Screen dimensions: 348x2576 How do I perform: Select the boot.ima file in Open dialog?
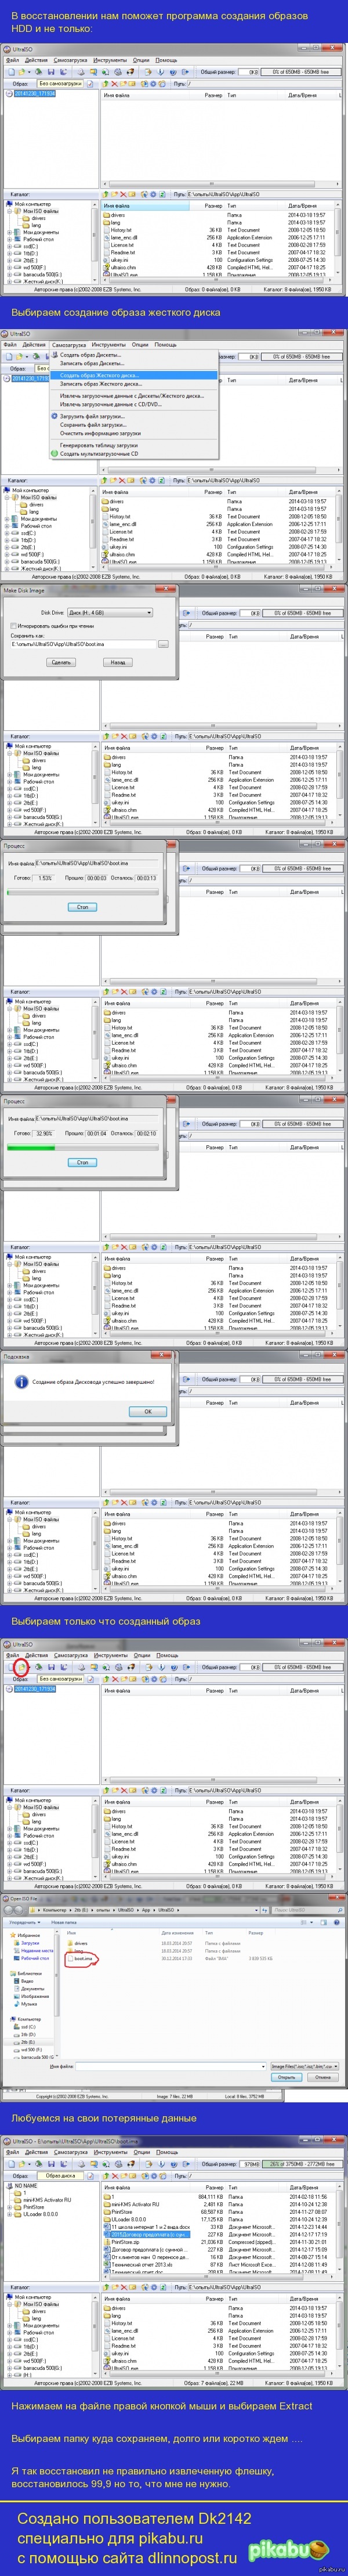tap(83, 1958)
